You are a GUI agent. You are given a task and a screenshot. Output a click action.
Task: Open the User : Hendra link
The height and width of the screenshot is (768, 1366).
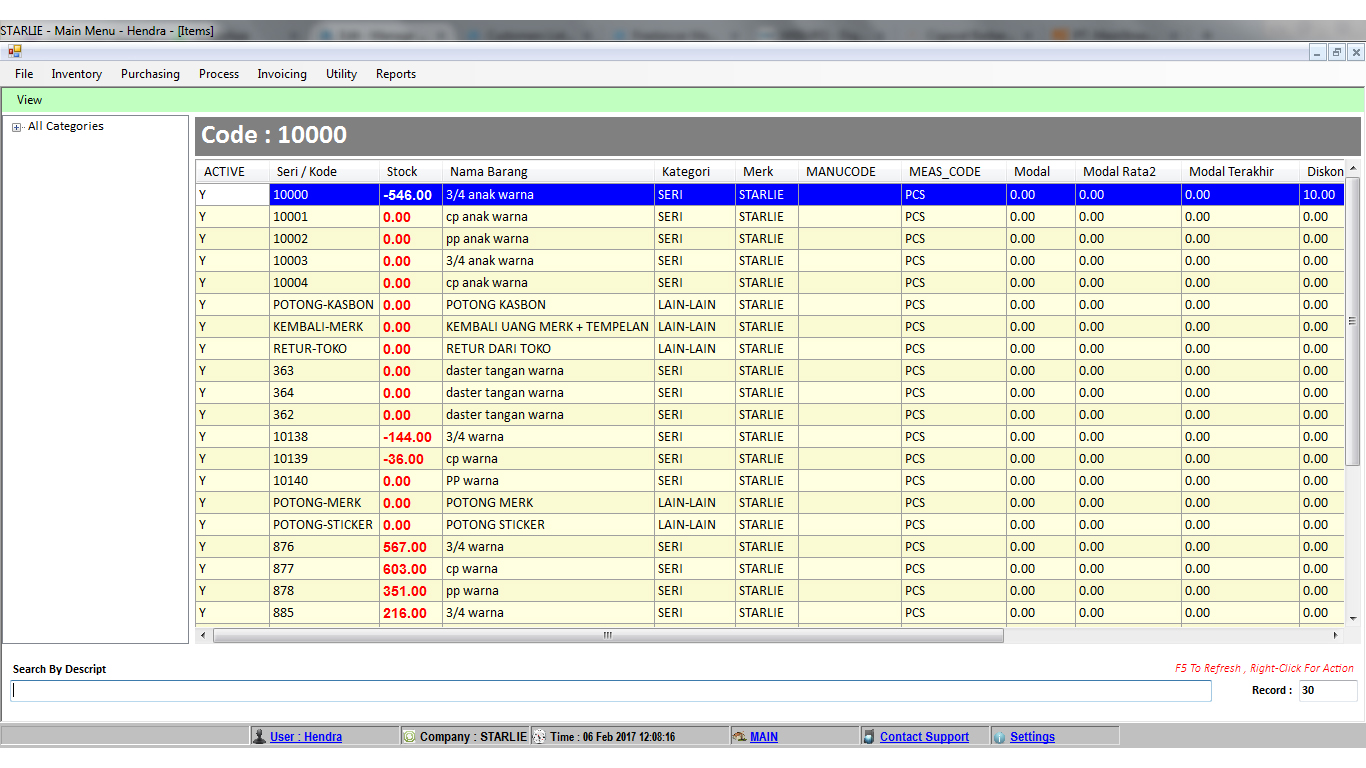[x=306, y=737]
